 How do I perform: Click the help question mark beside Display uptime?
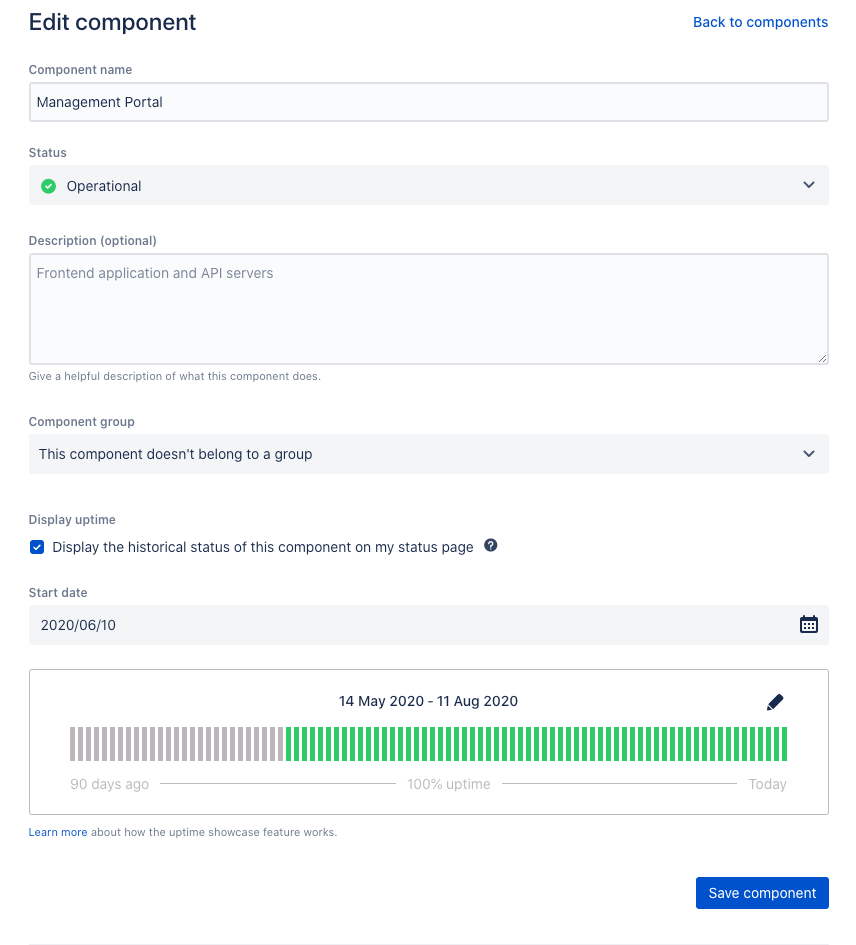pyautogui.click(x=491, y=545)
